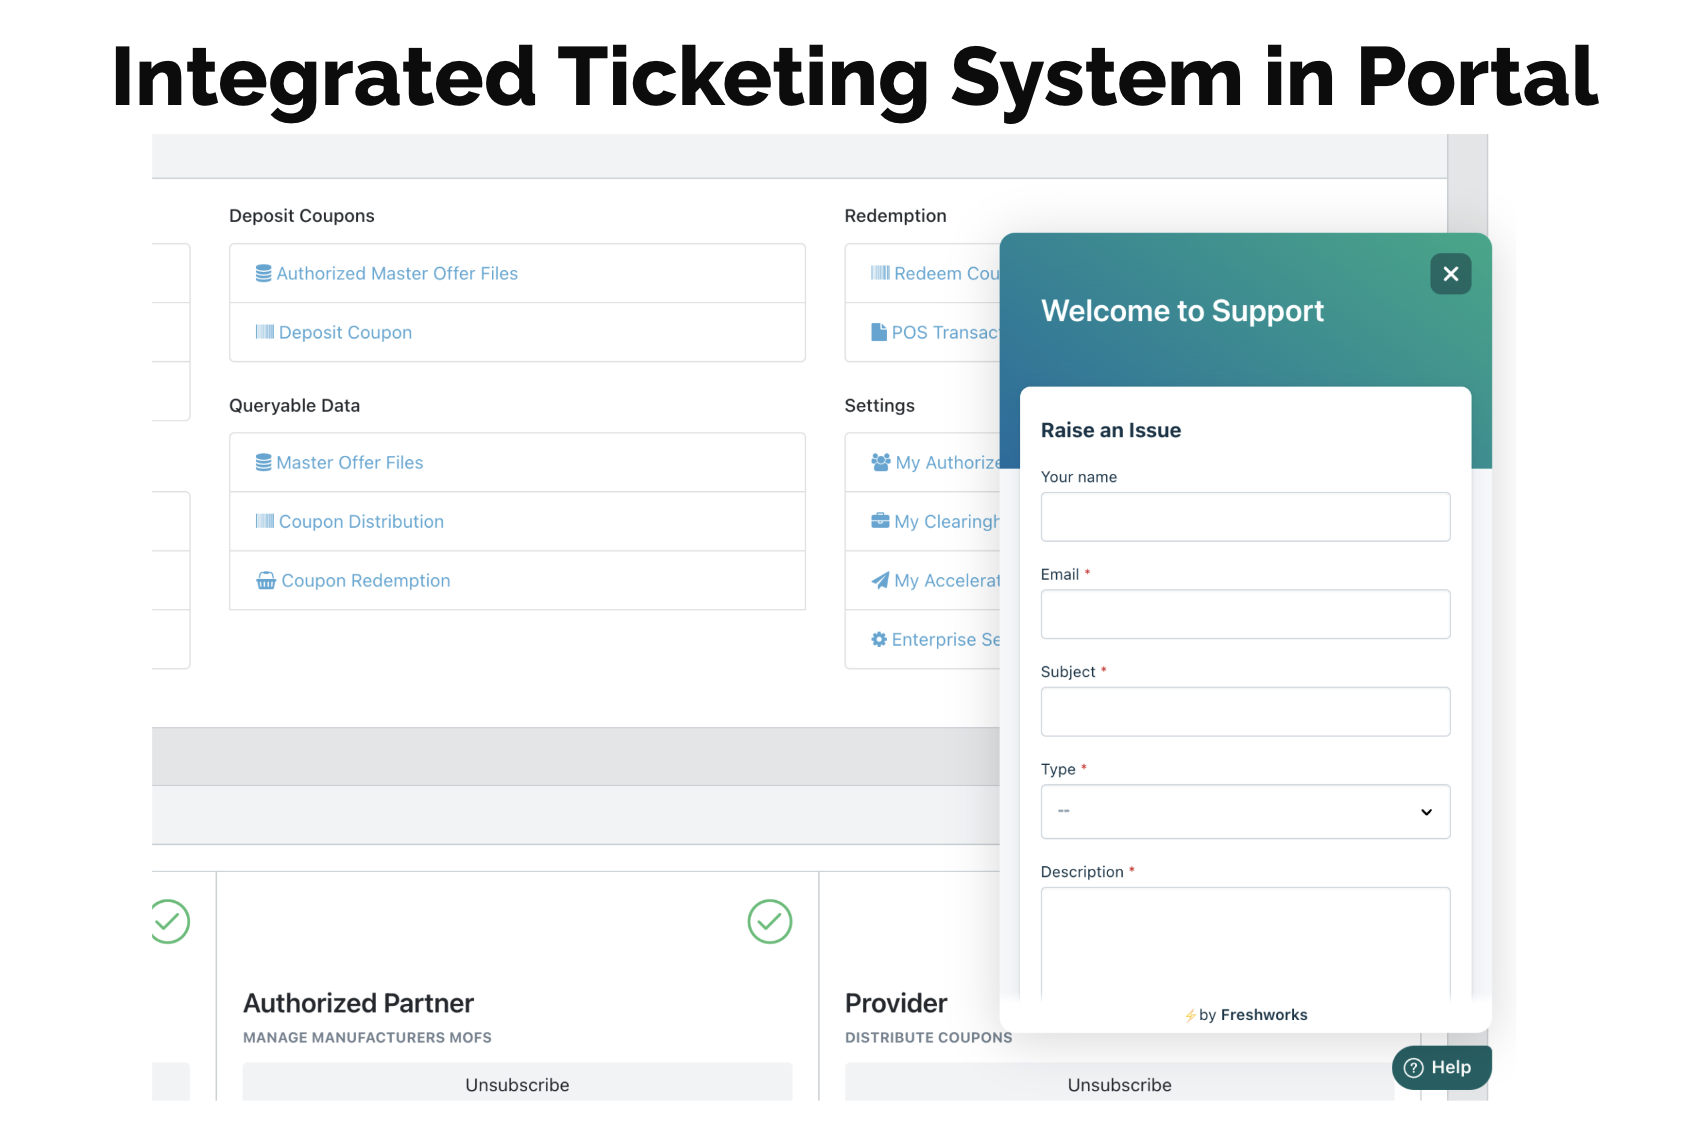Close the Welcome to Support widget
The width and height of the screenshot is (1690, 1140).
[1450, 274]
